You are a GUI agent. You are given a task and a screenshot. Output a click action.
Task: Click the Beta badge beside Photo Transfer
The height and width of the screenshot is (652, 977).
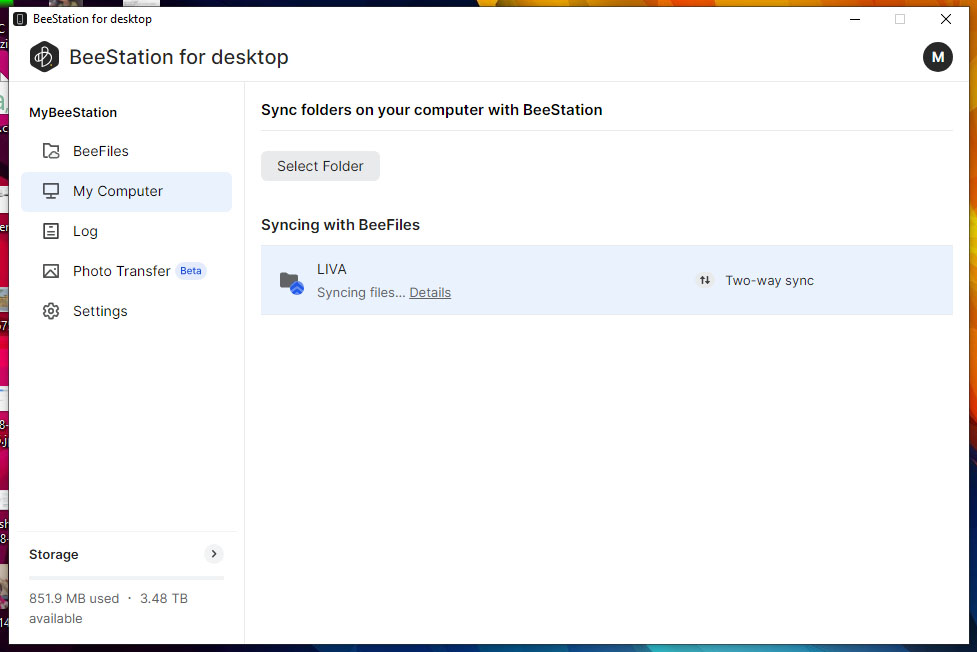coord(191,271)
